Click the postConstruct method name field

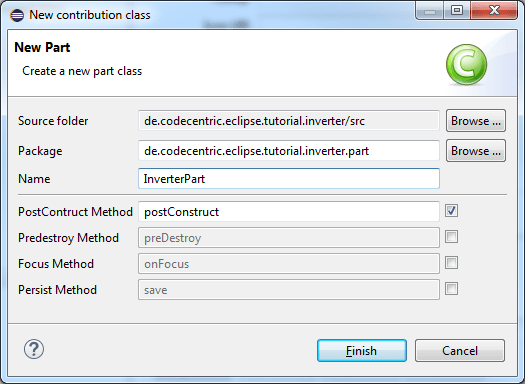(x=289, y=212)
